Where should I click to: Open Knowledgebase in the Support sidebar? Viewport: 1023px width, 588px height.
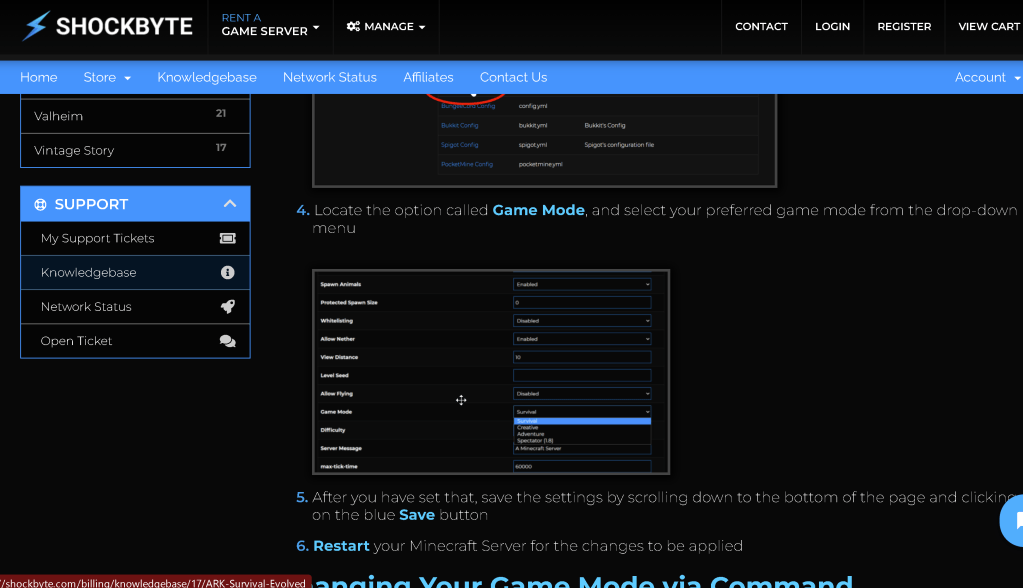coord(135,272)
